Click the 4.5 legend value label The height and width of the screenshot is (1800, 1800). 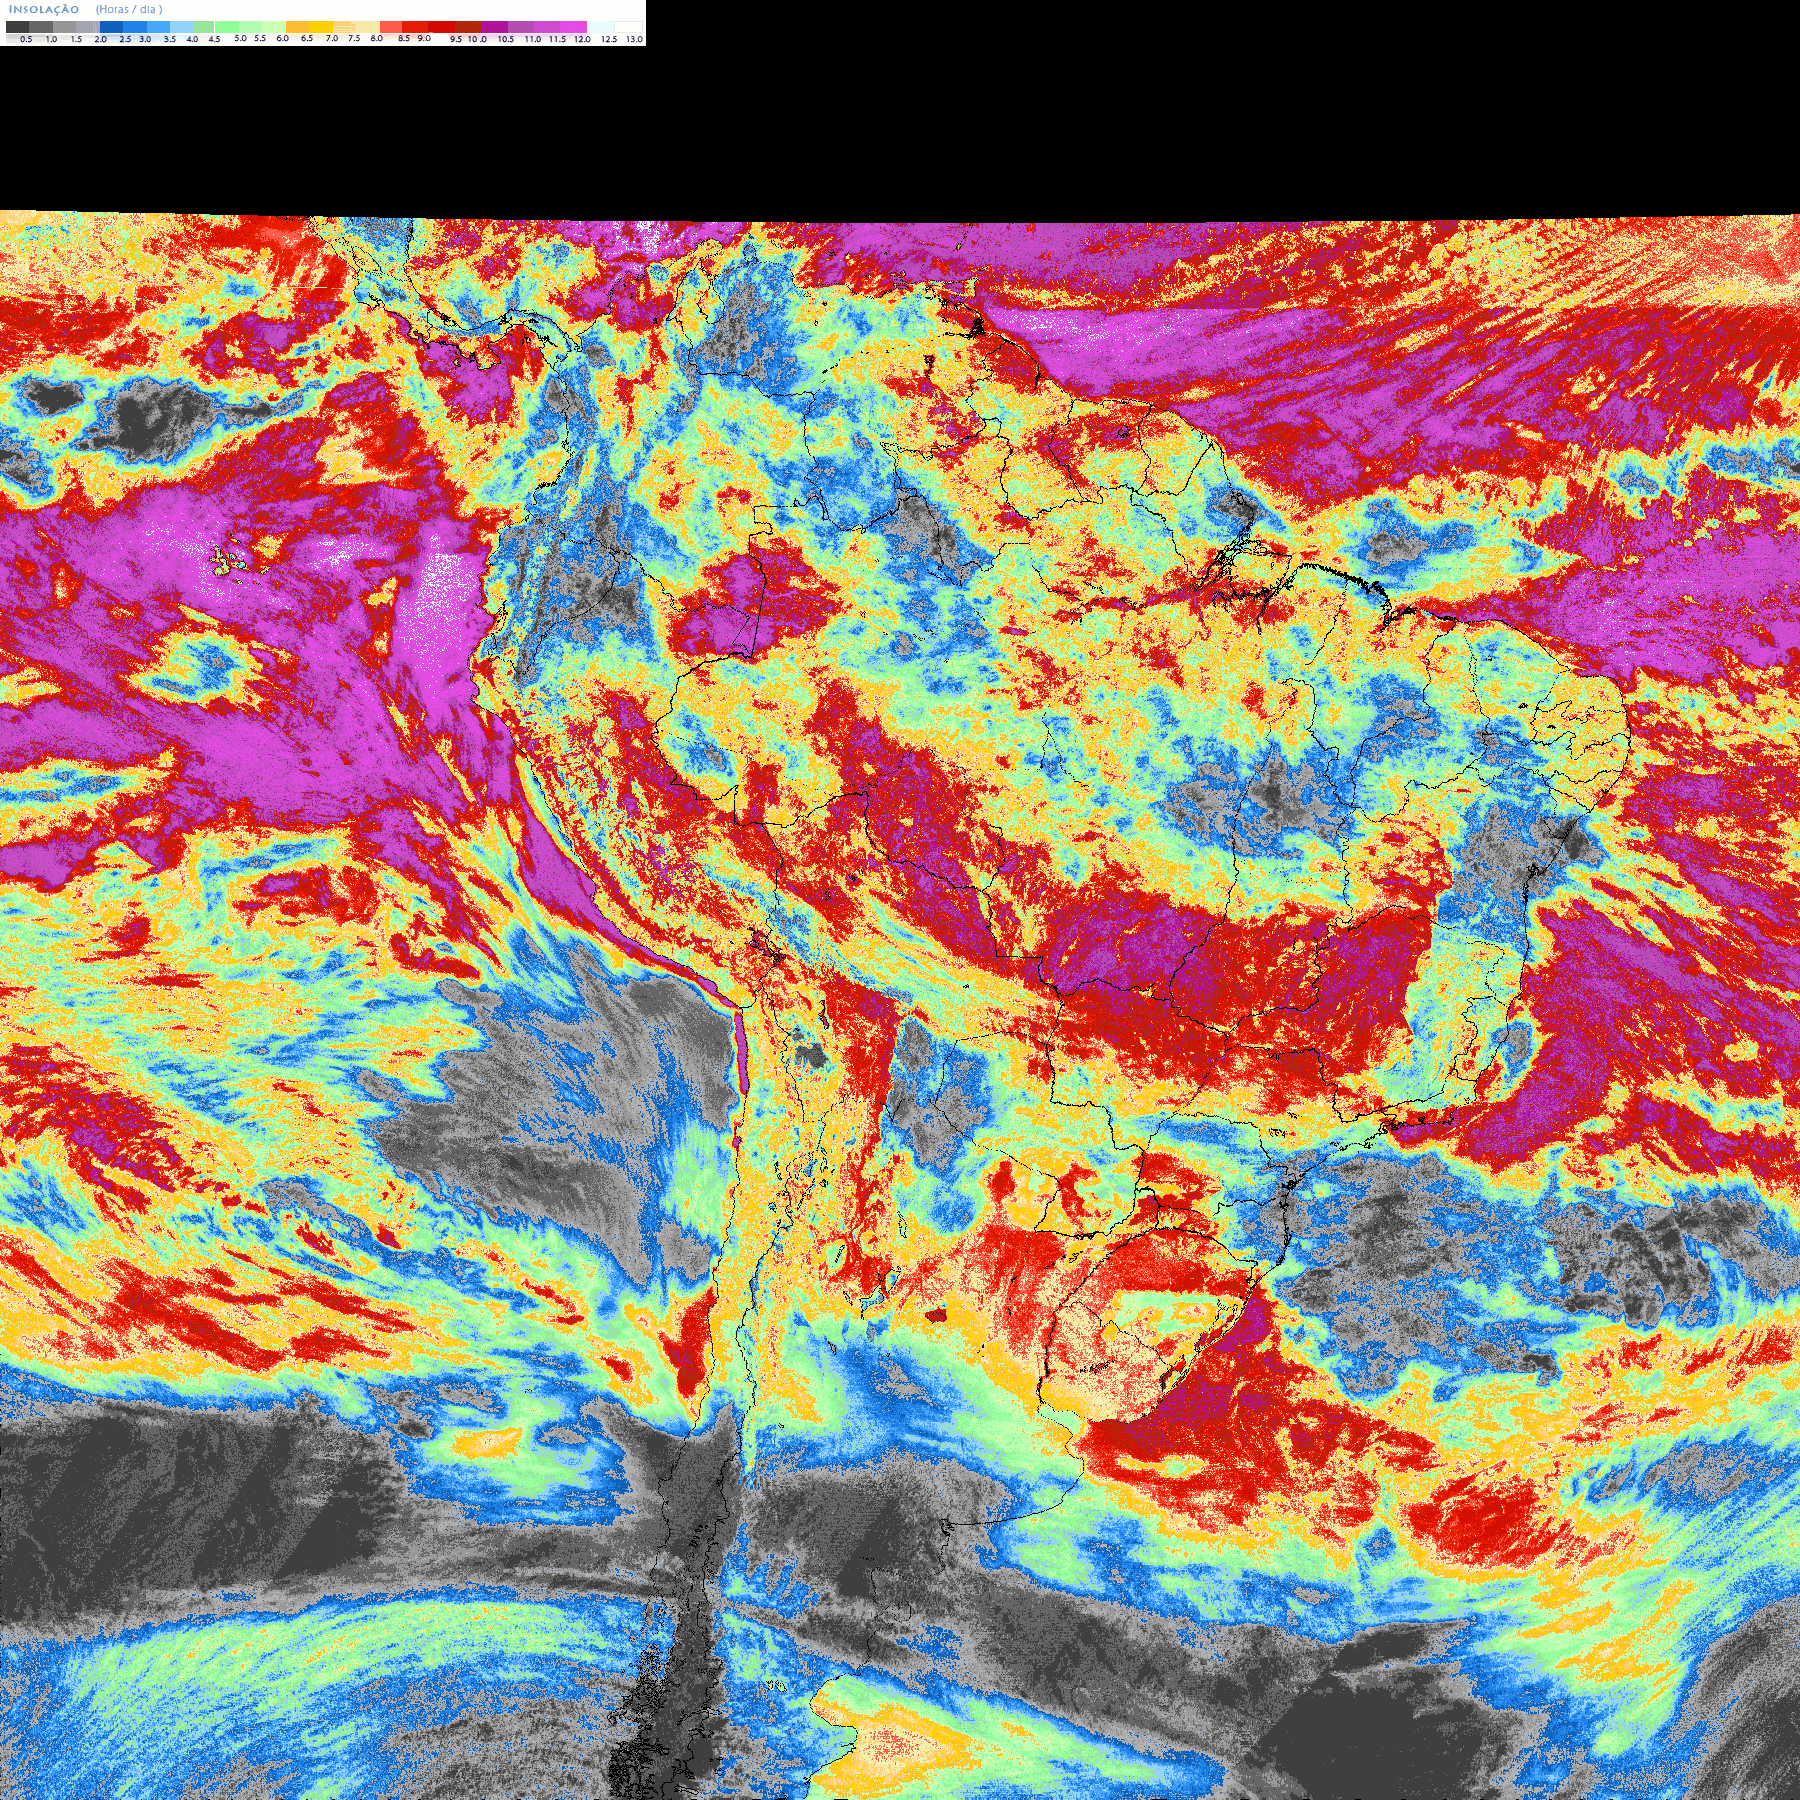[x=214, y=39]
